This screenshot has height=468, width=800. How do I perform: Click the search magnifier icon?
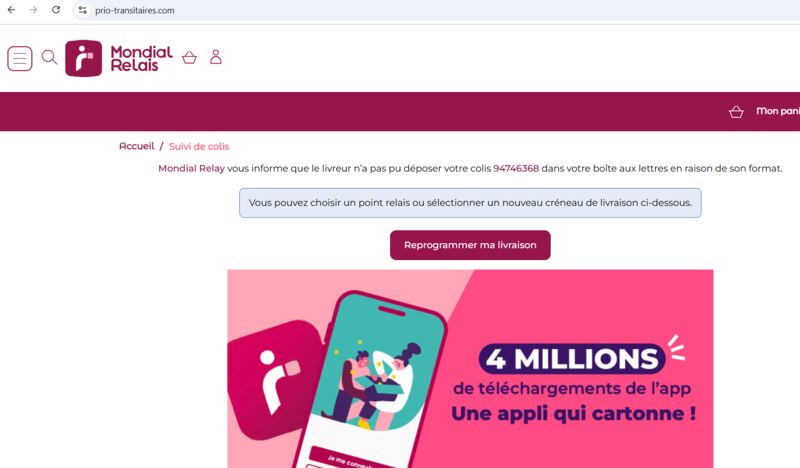click(49, 57)
